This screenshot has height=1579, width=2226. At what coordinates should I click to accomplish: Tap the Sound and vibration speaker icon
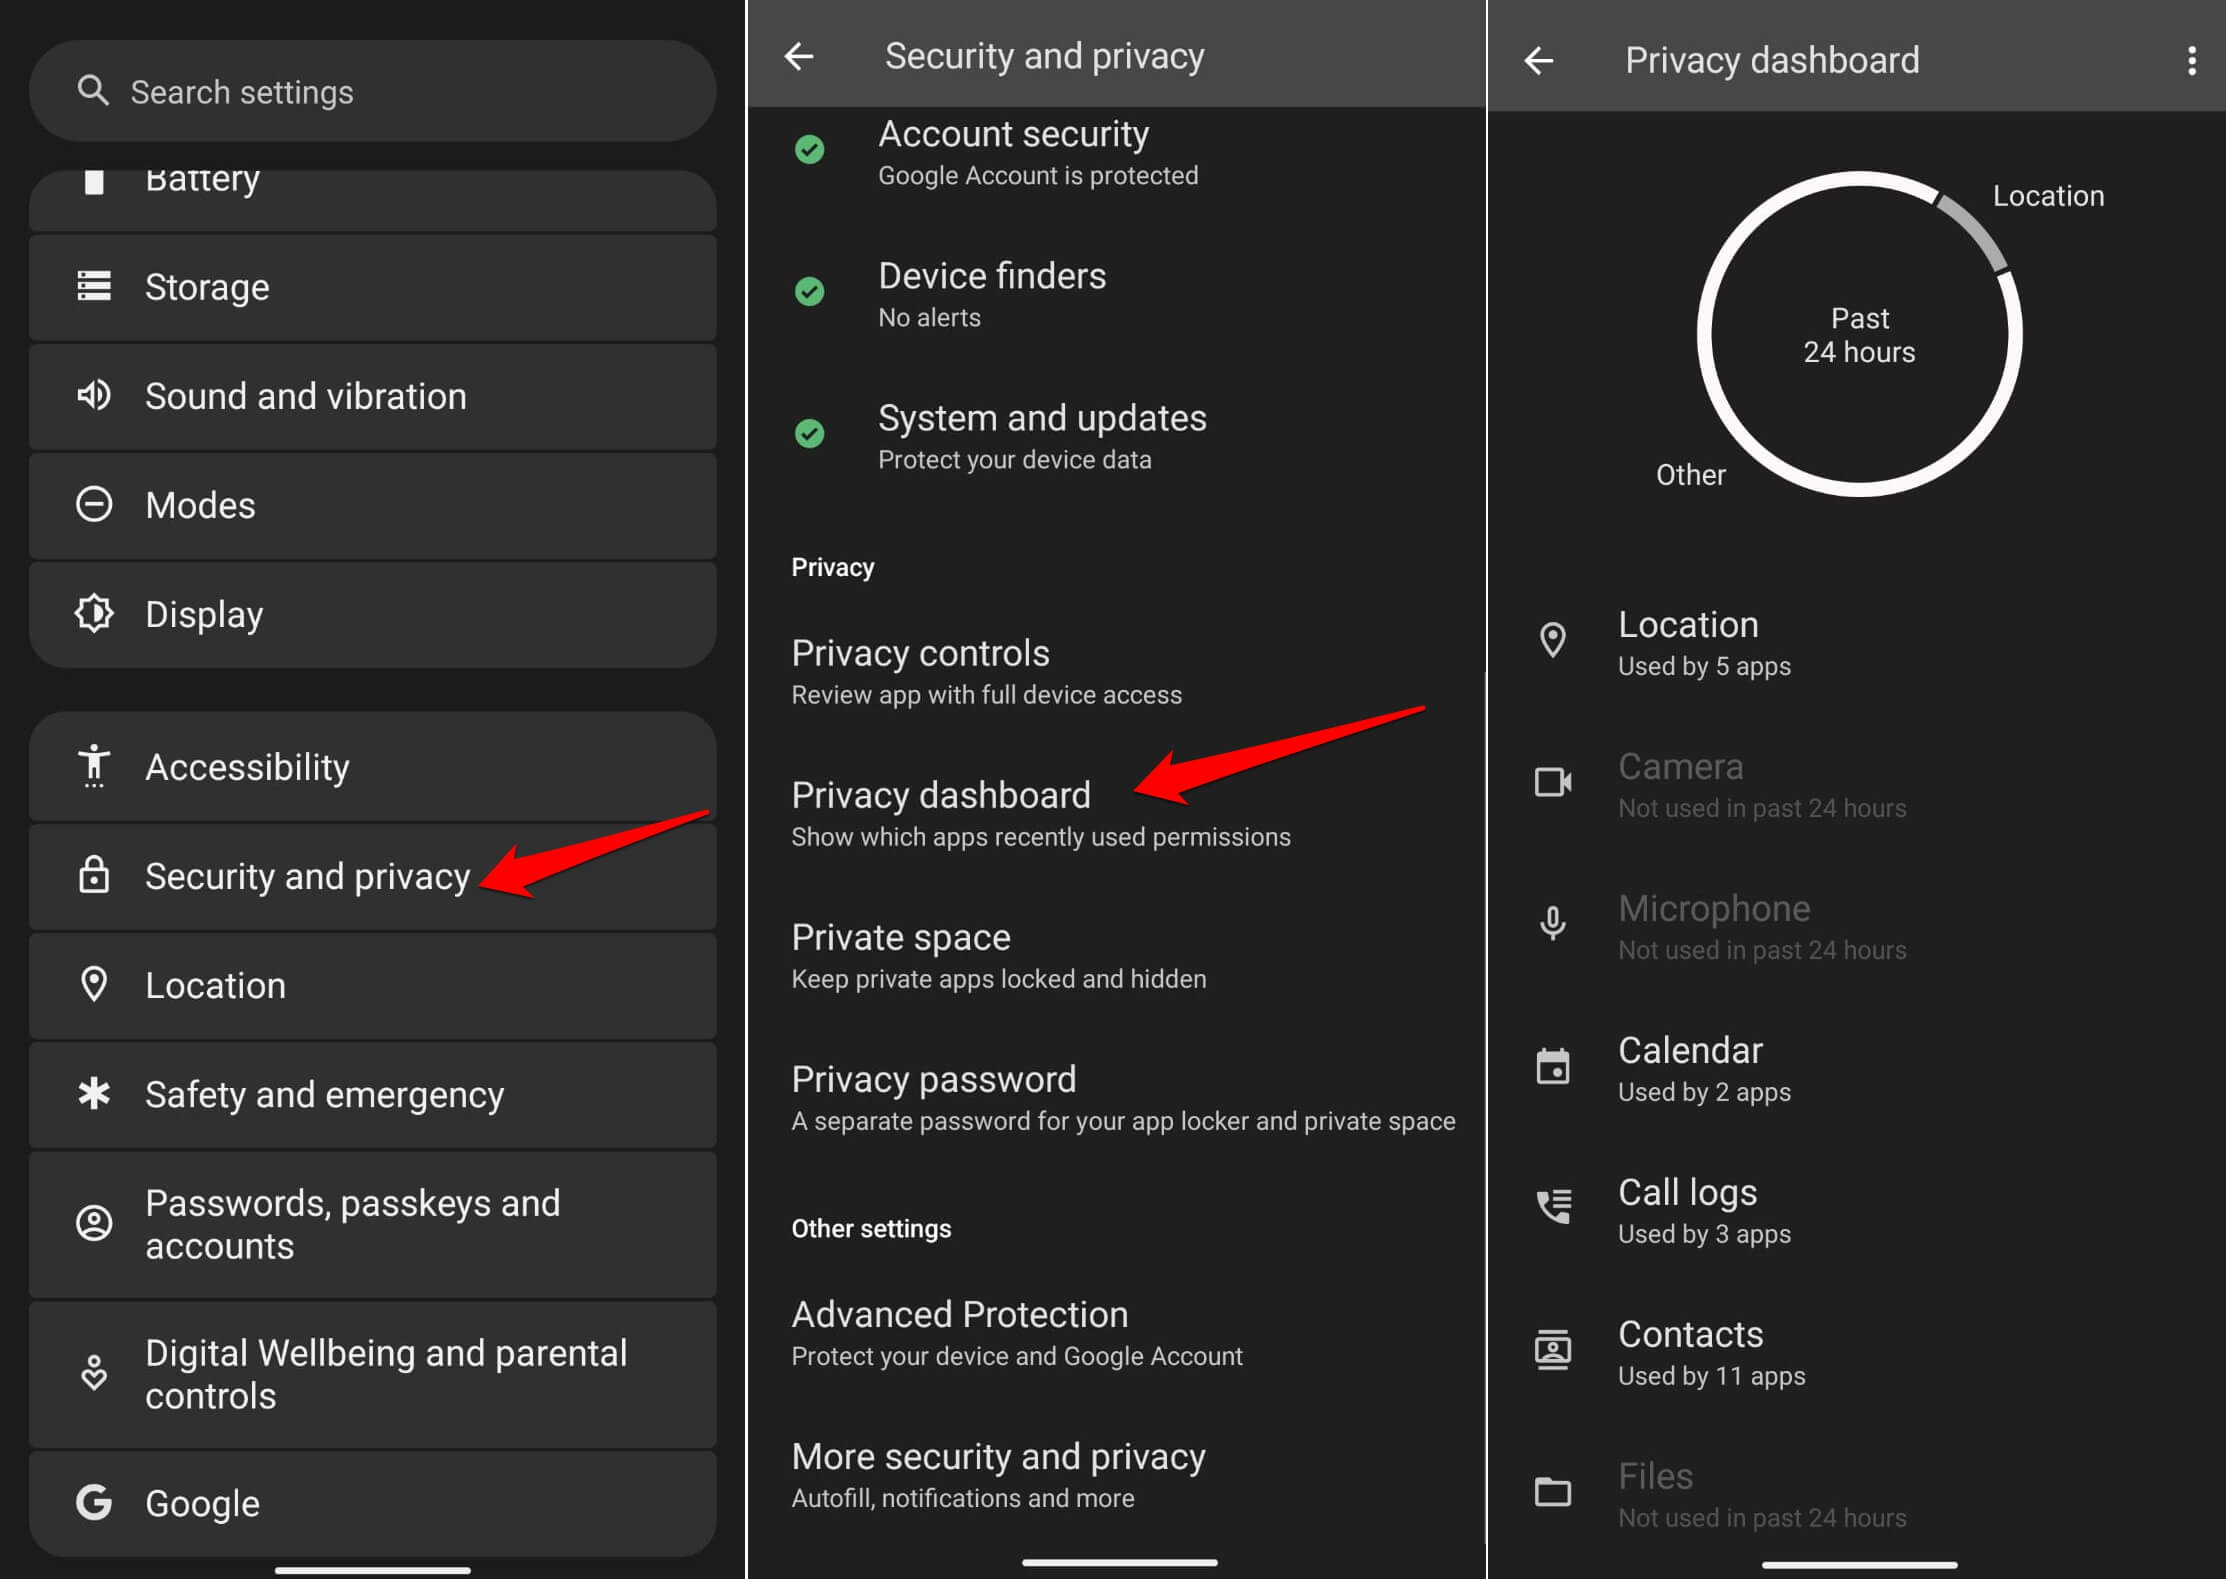(x=94, y=396)
